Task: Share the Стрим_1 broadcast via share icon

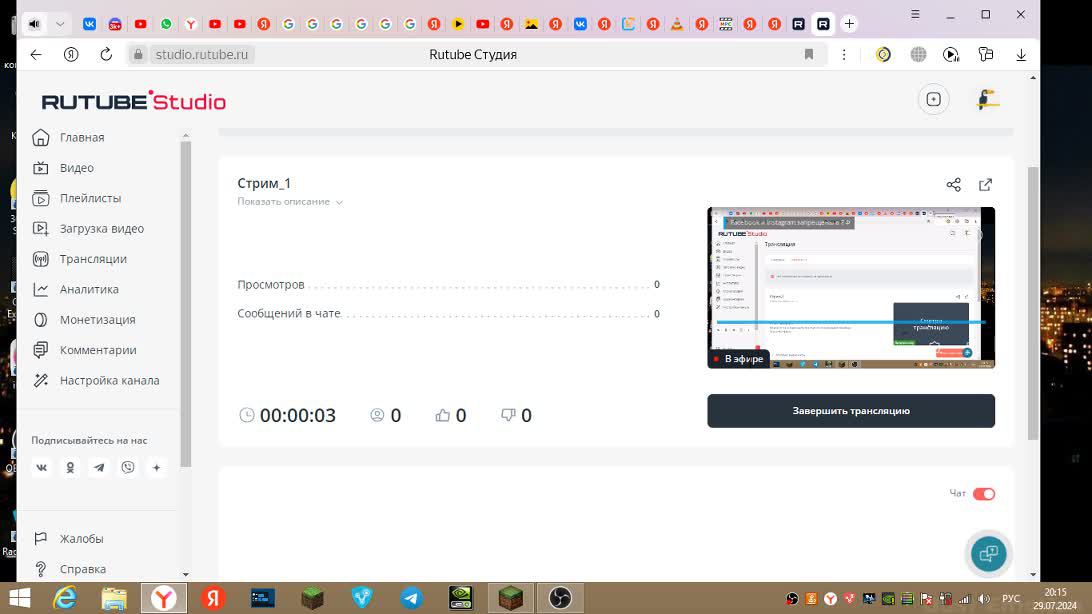Action: [x=953, y=184]
